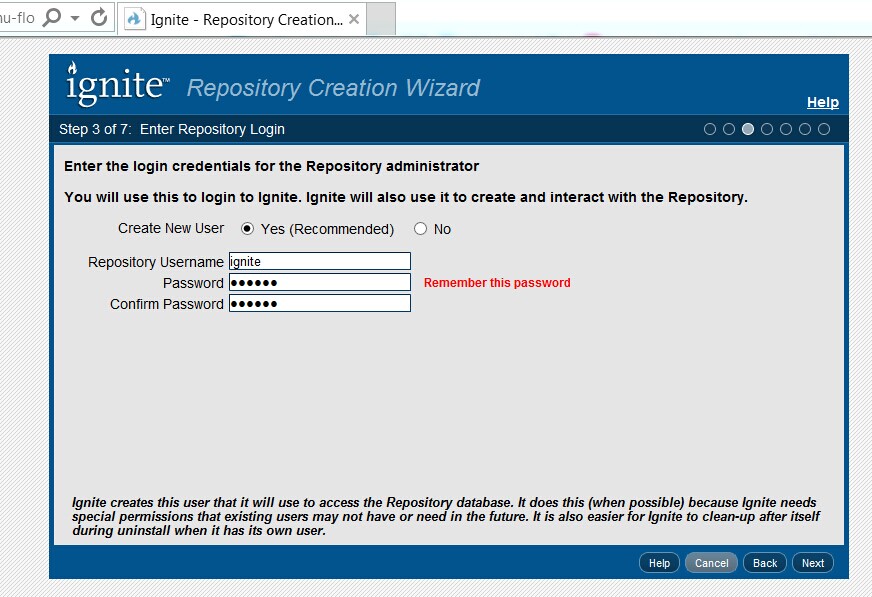The height and width of the screenshot is (597, 872).
Task: Click the Help button in the footer
Action: pyautogui.click(x=659, y=563)
